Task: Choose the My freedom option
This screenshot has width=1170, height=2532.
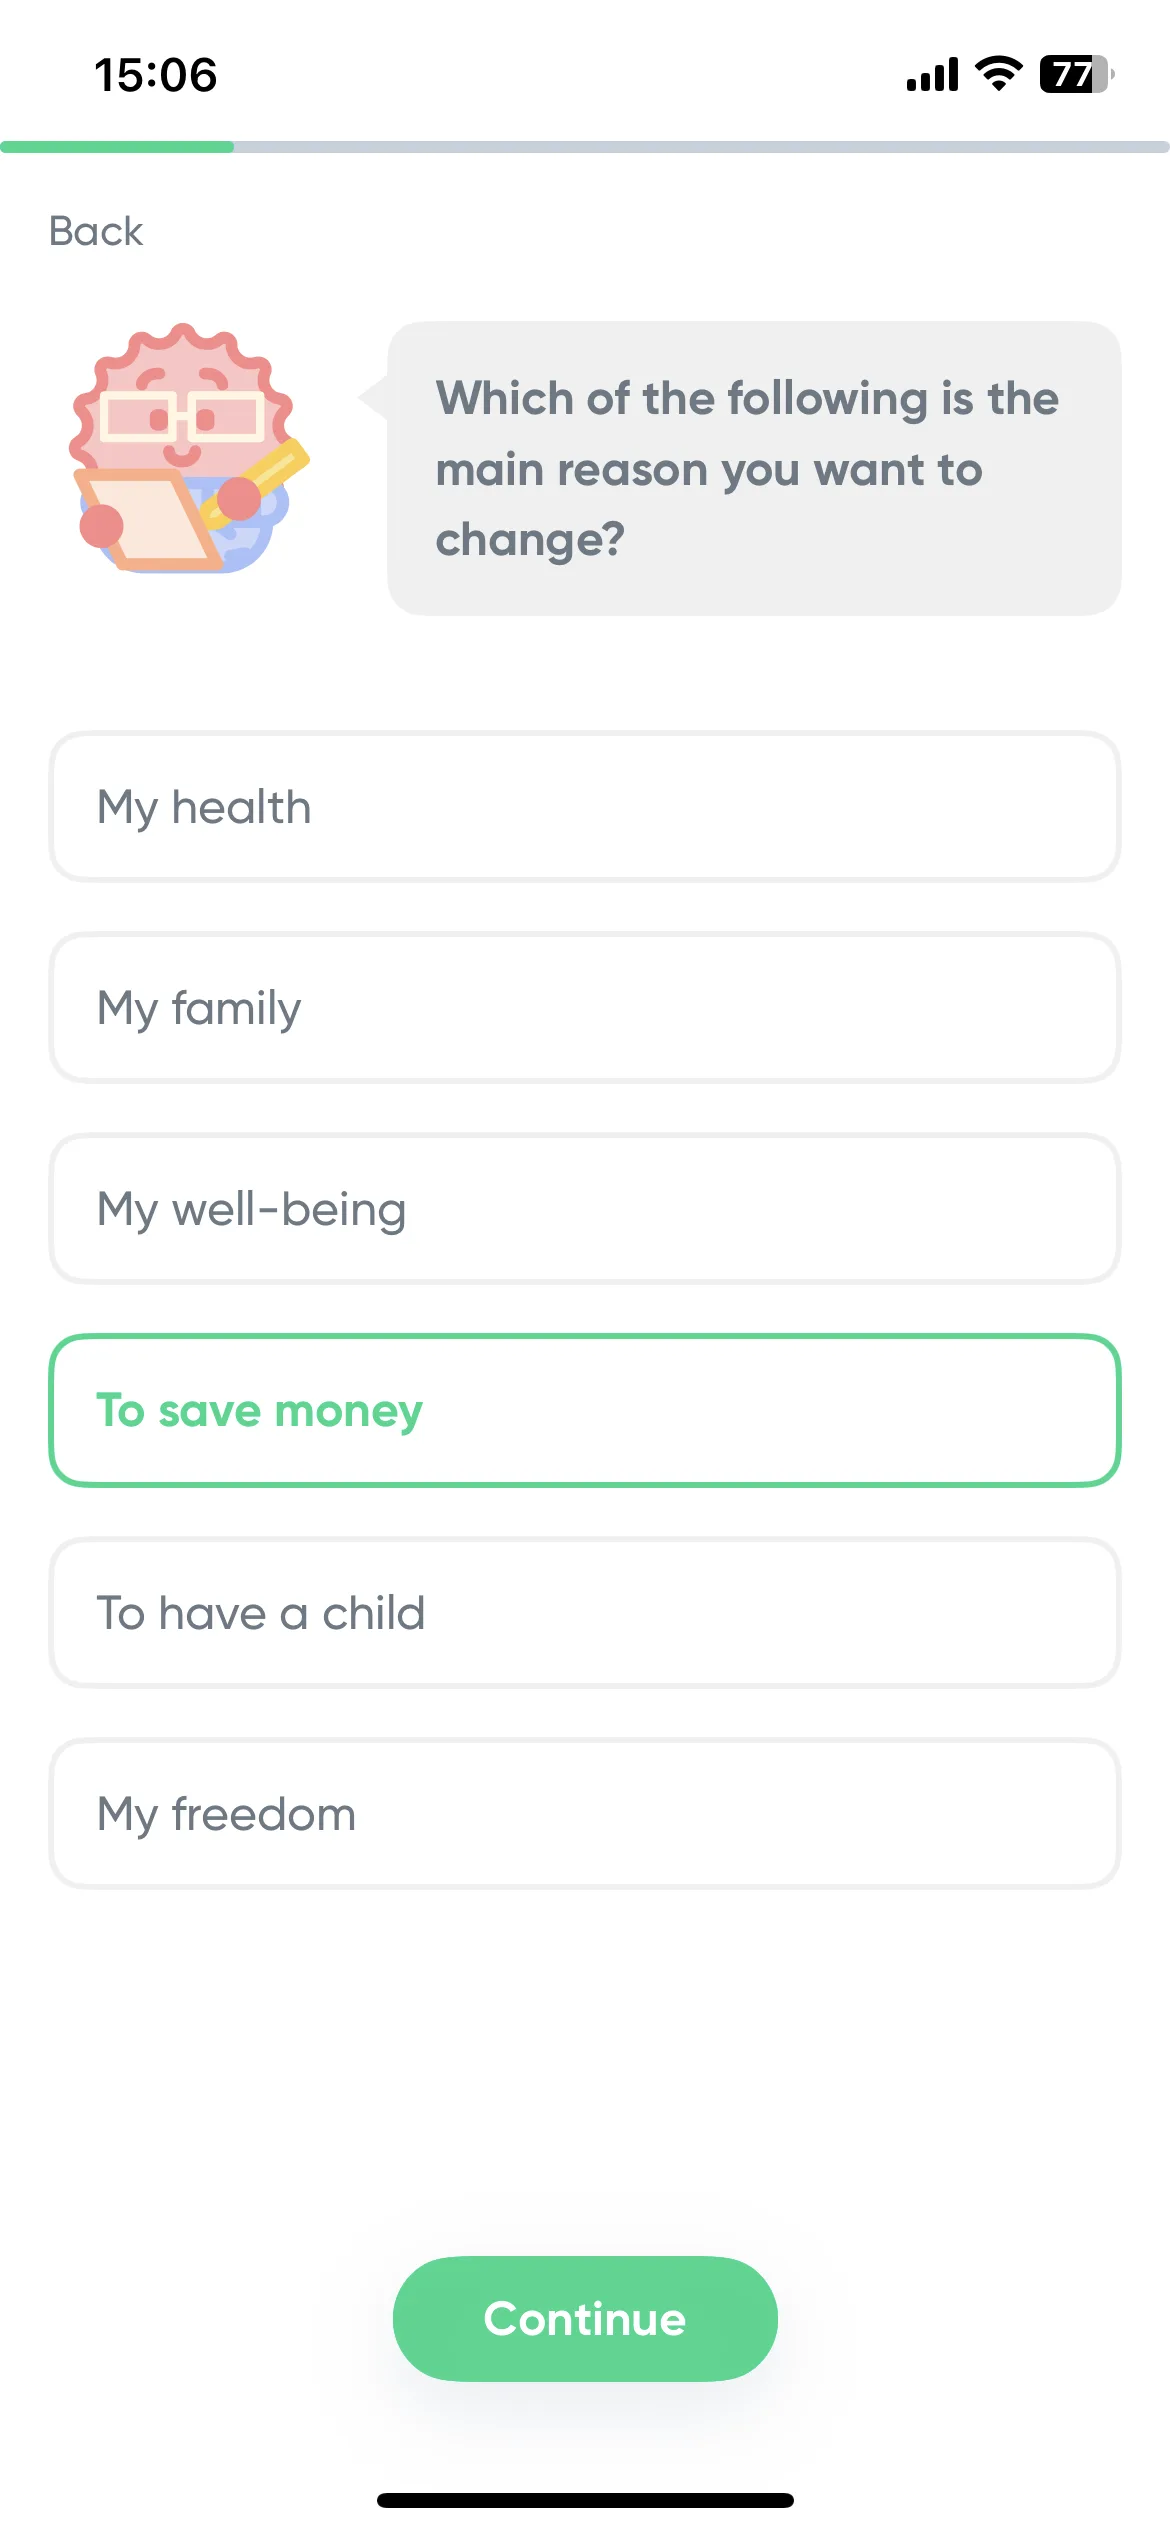Action: click(x=585, y=1814)
